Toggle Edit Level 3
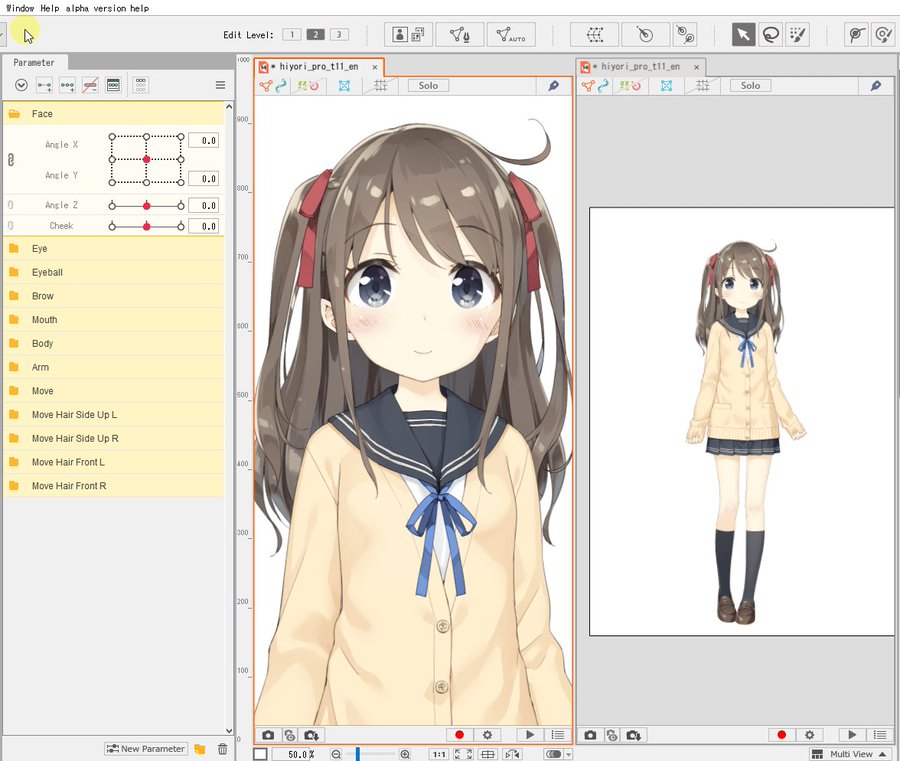The width and height of the screenshot is (900, 761). (339, 34)
